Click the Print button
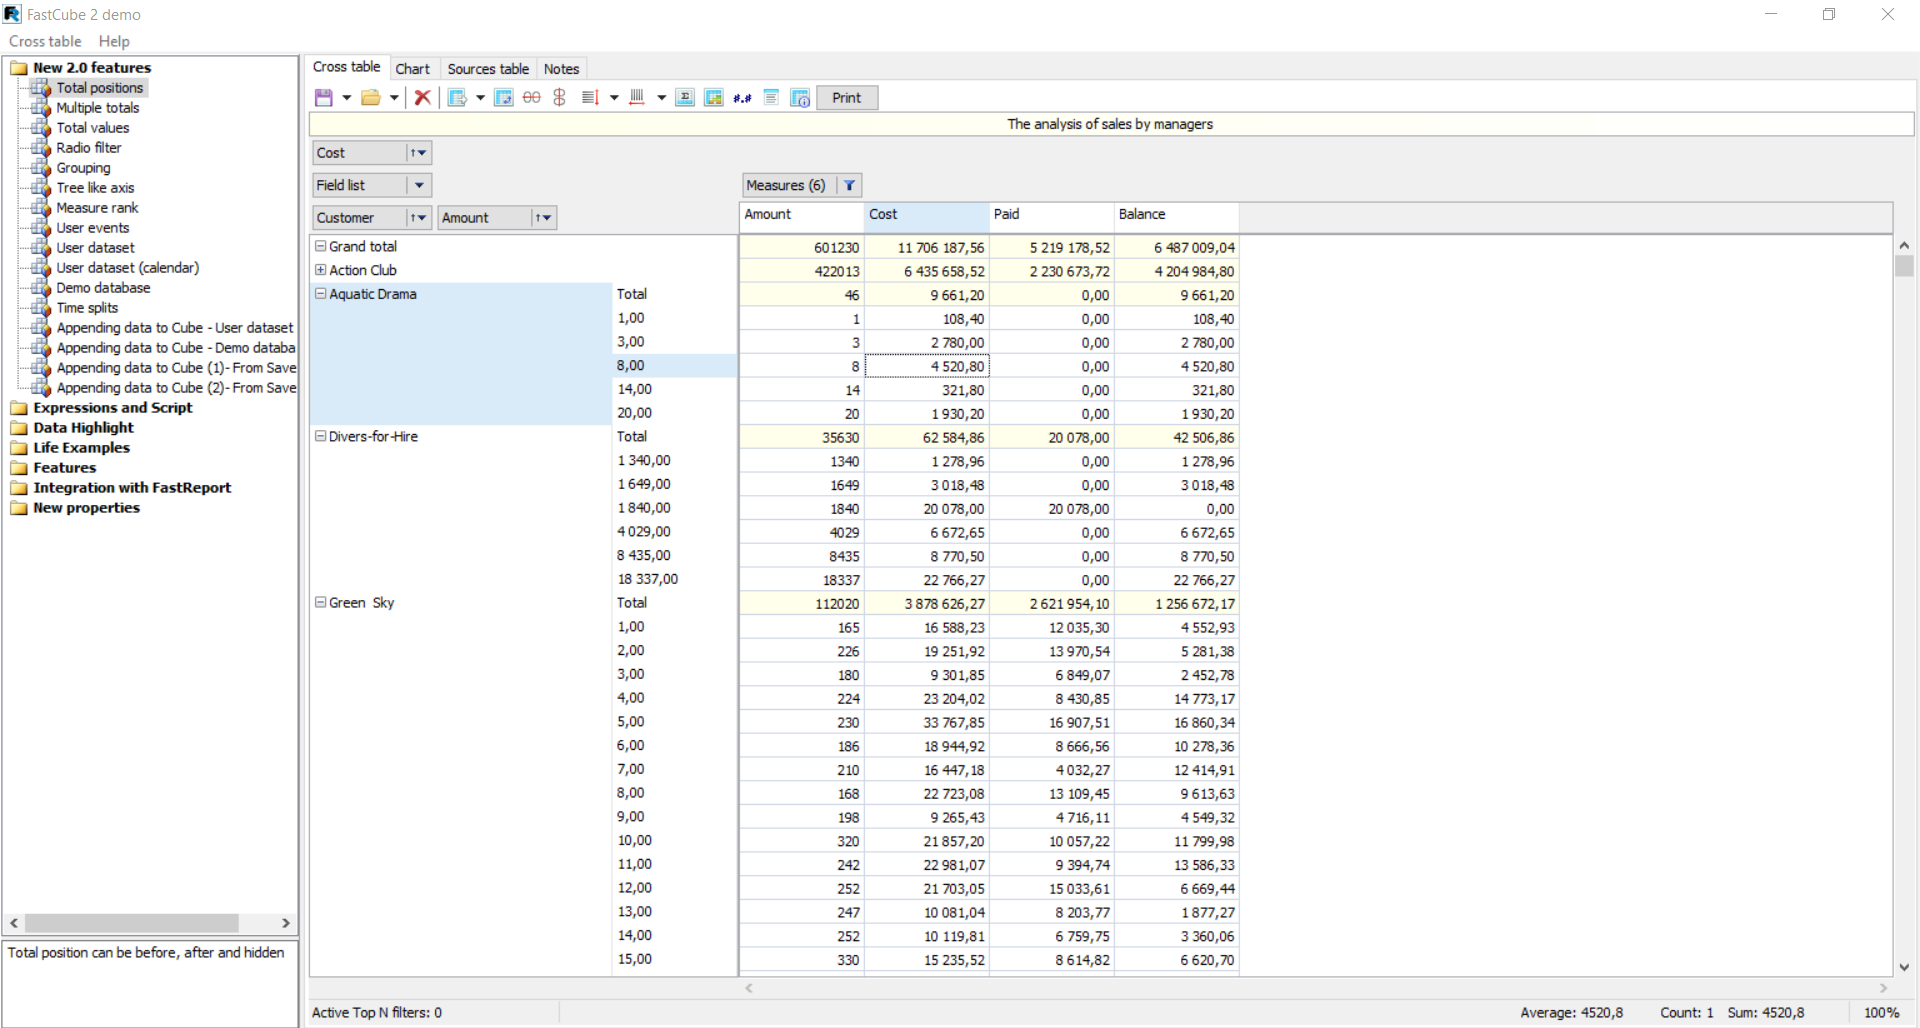This screenshot has height=1028, width=1920. point(847,97)
